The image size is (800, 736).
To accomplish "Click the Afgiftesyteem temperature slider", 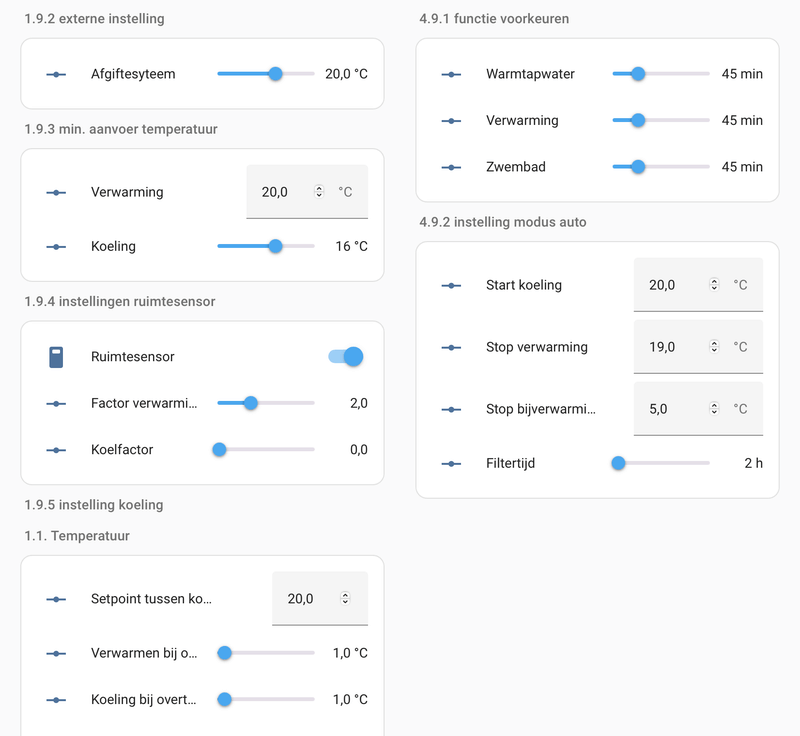I will (266, 74).
